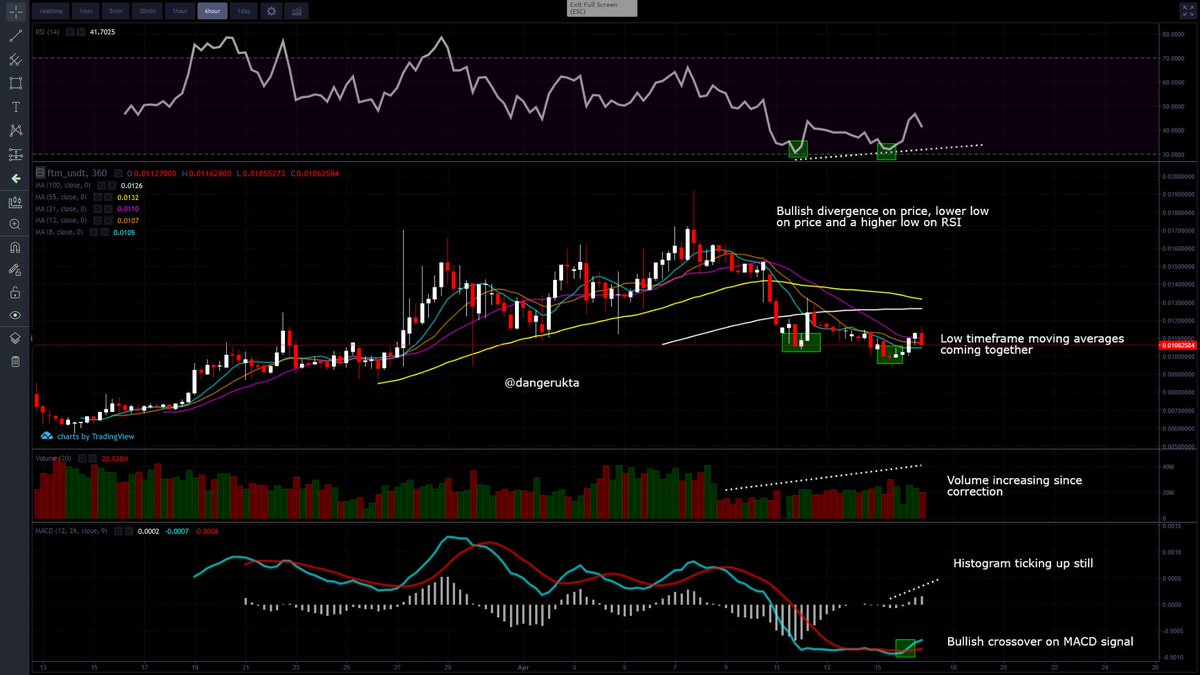Click the MA 21 value 0.0110
1200x675 pixels.
(128, 208)
